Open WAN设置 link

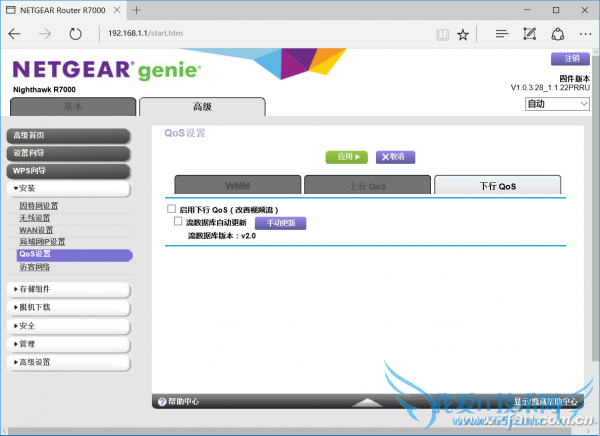click(36, 230)
